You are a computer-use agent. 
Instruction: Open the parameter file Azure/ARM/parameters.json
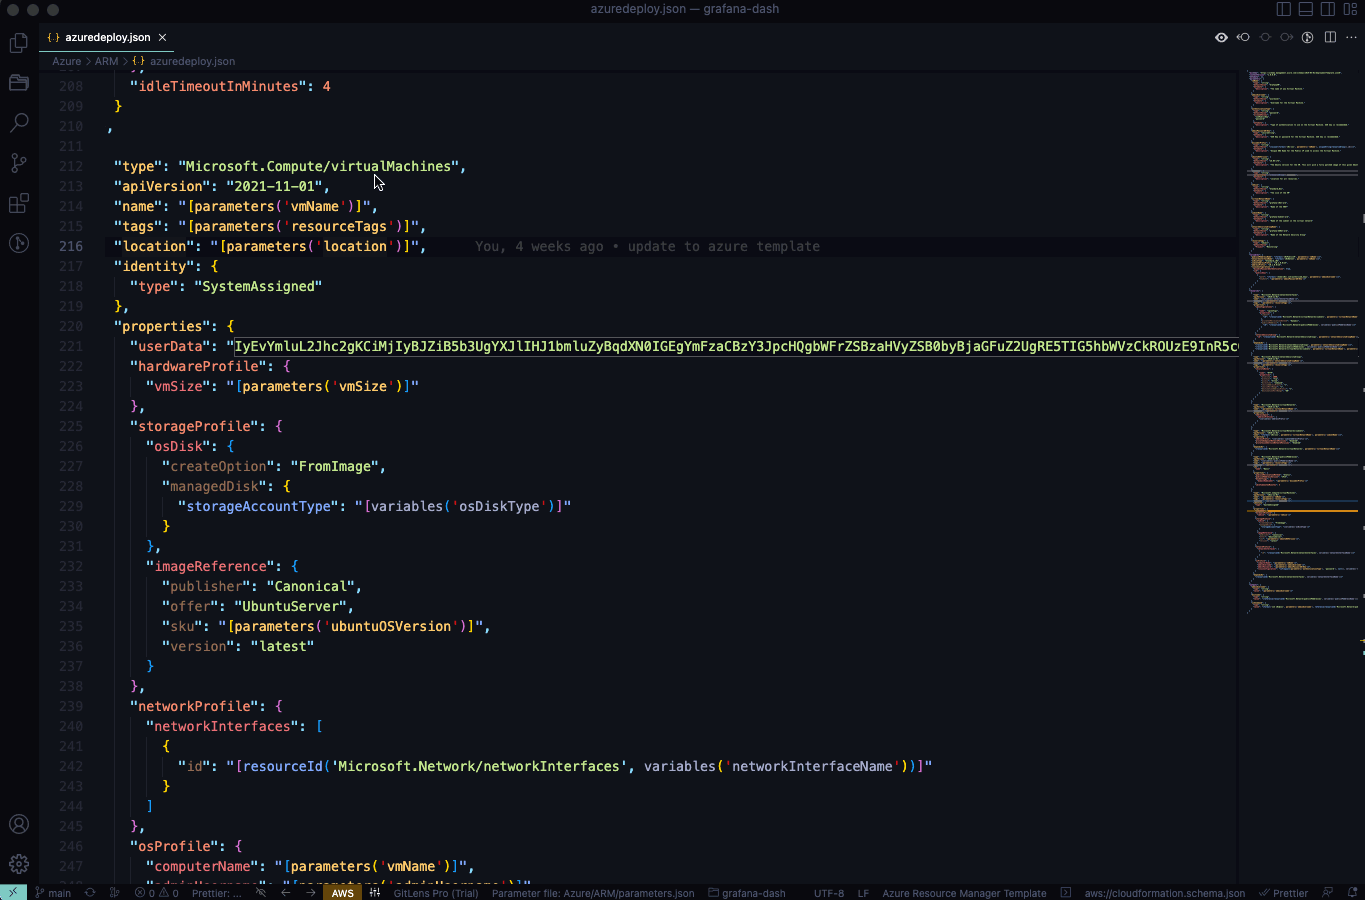[x=593, y=892]
